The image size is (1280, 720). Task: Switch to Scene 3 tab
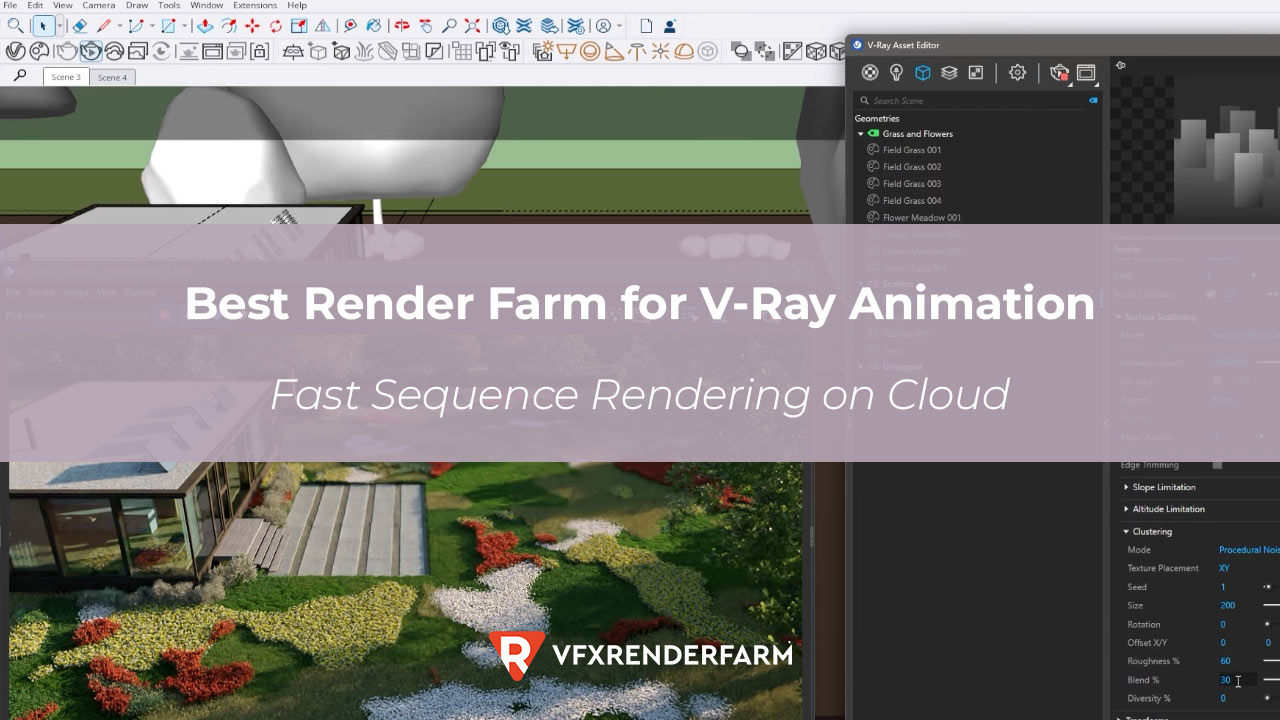click(66, 77)
